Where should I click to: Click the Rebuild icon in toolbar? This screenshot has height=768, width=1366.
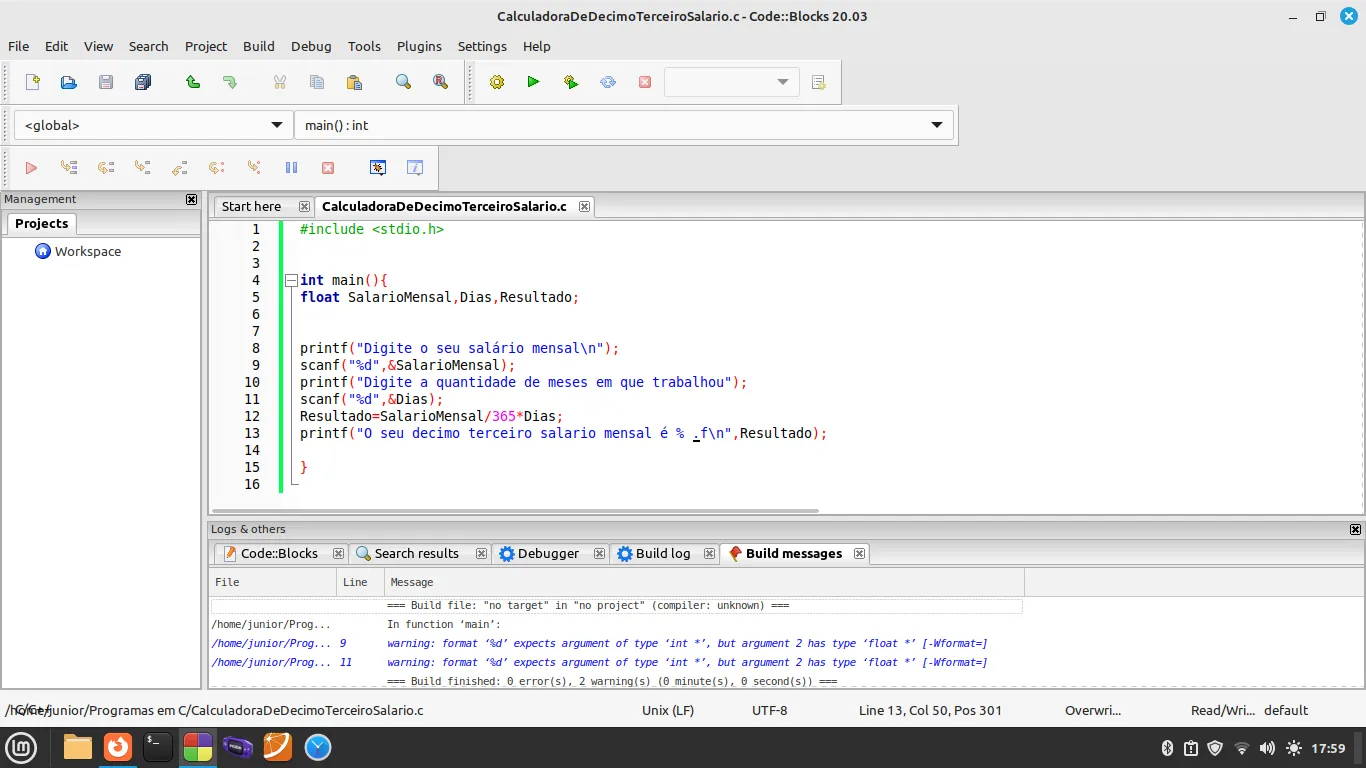(x=608, y=82)
